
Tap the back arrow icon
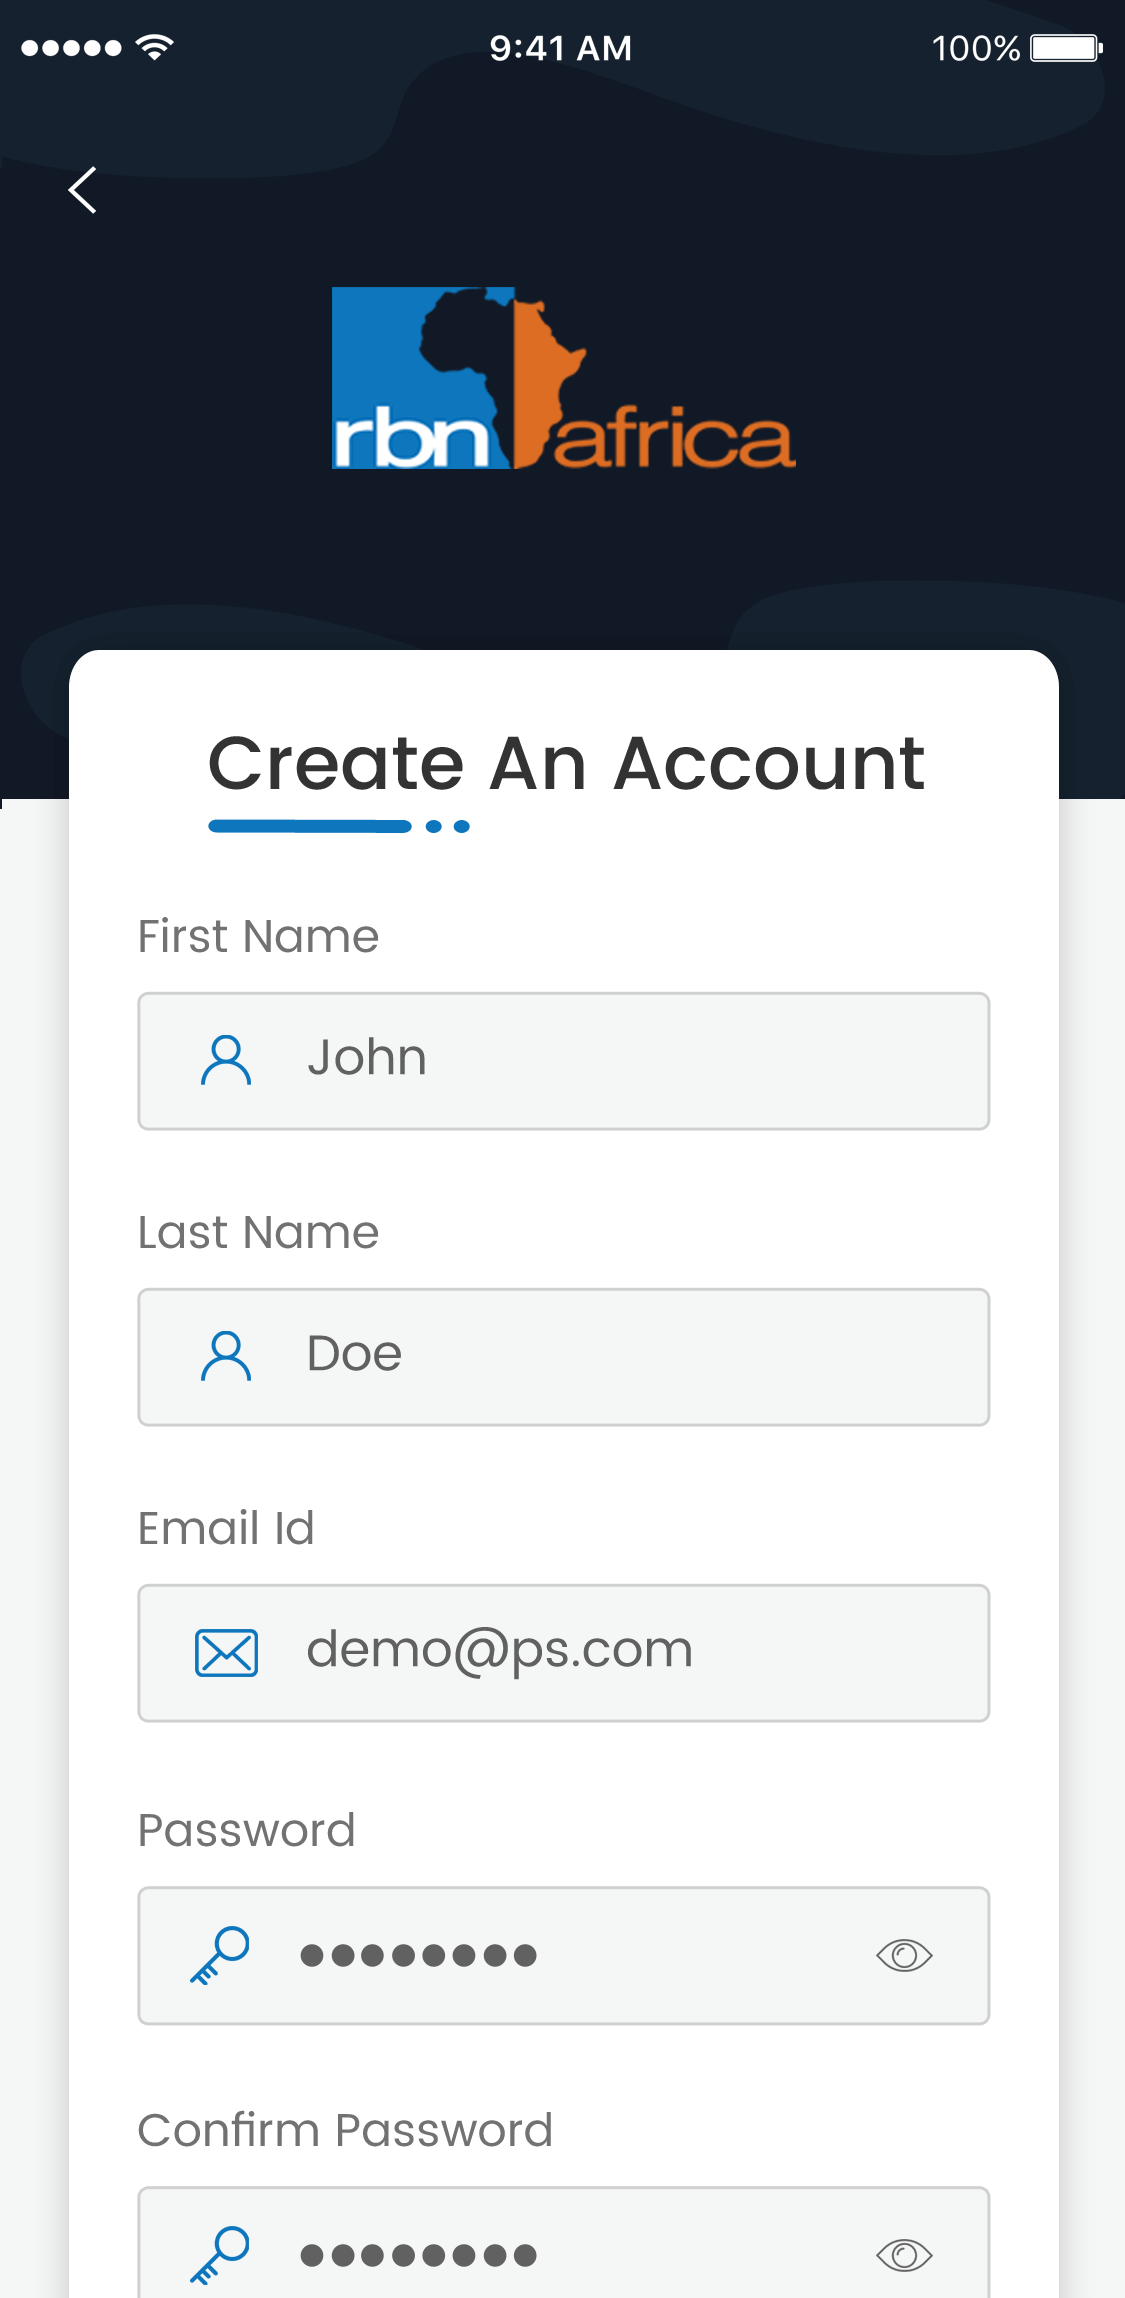coord(83,190)
